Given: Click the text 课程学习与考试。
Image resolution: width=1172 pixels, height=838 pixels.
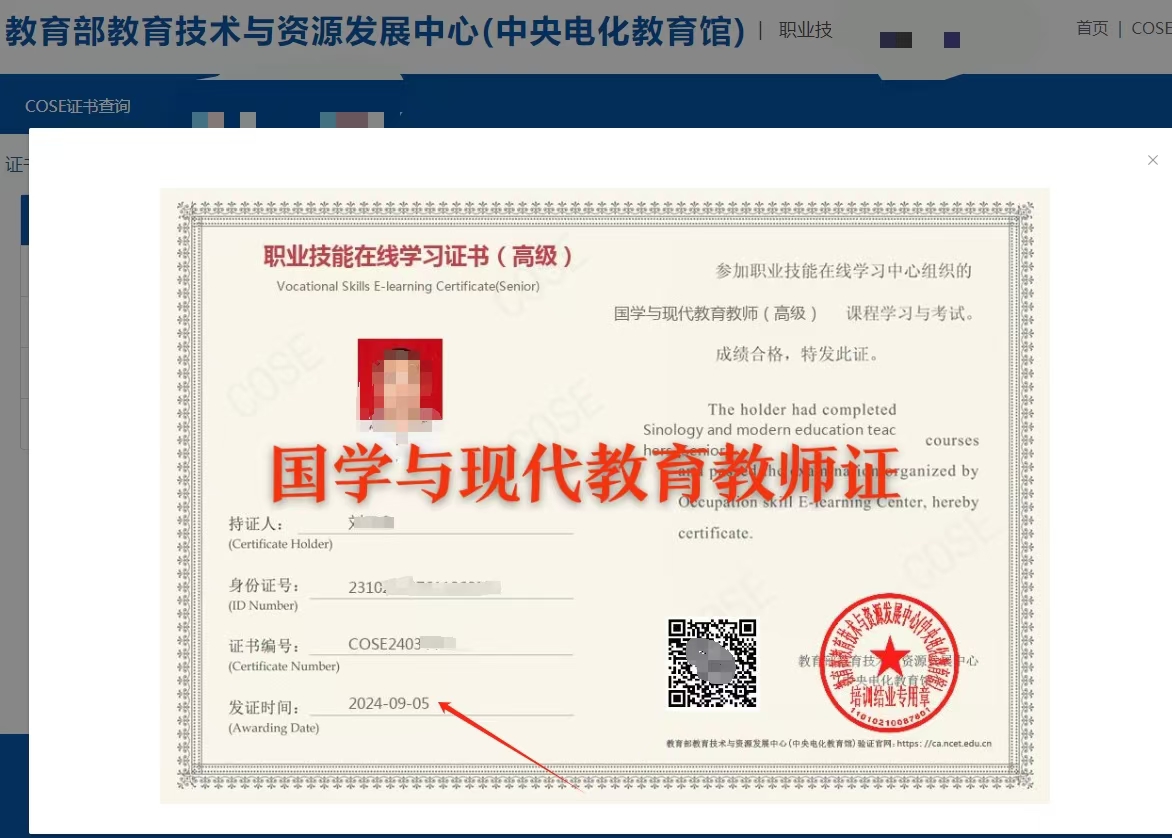Looking at the screenshot, I should [912, 313].
